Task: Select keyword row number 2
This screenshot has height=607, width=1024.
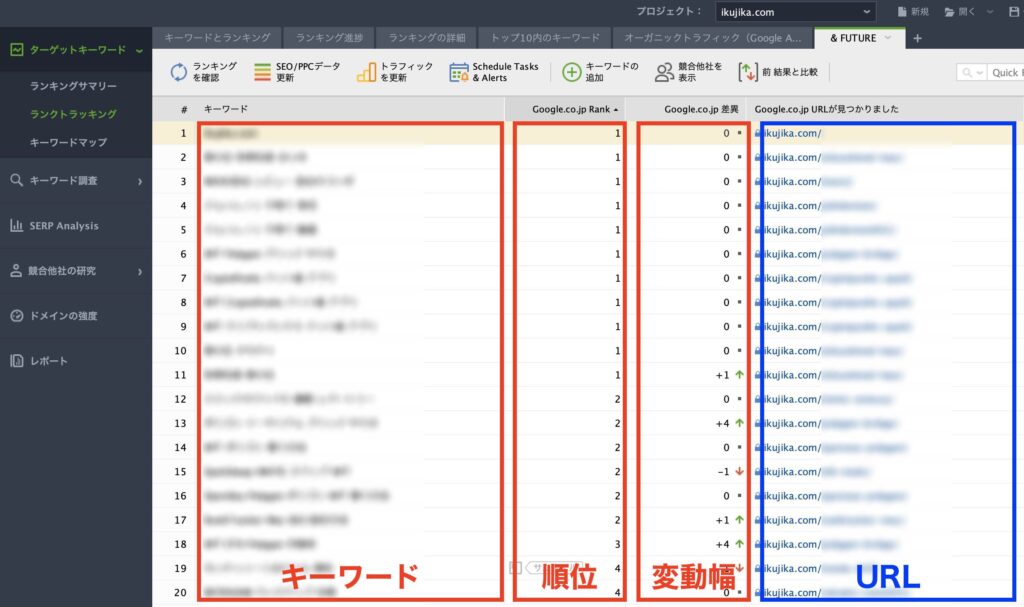Action: (x=588, y=157)
